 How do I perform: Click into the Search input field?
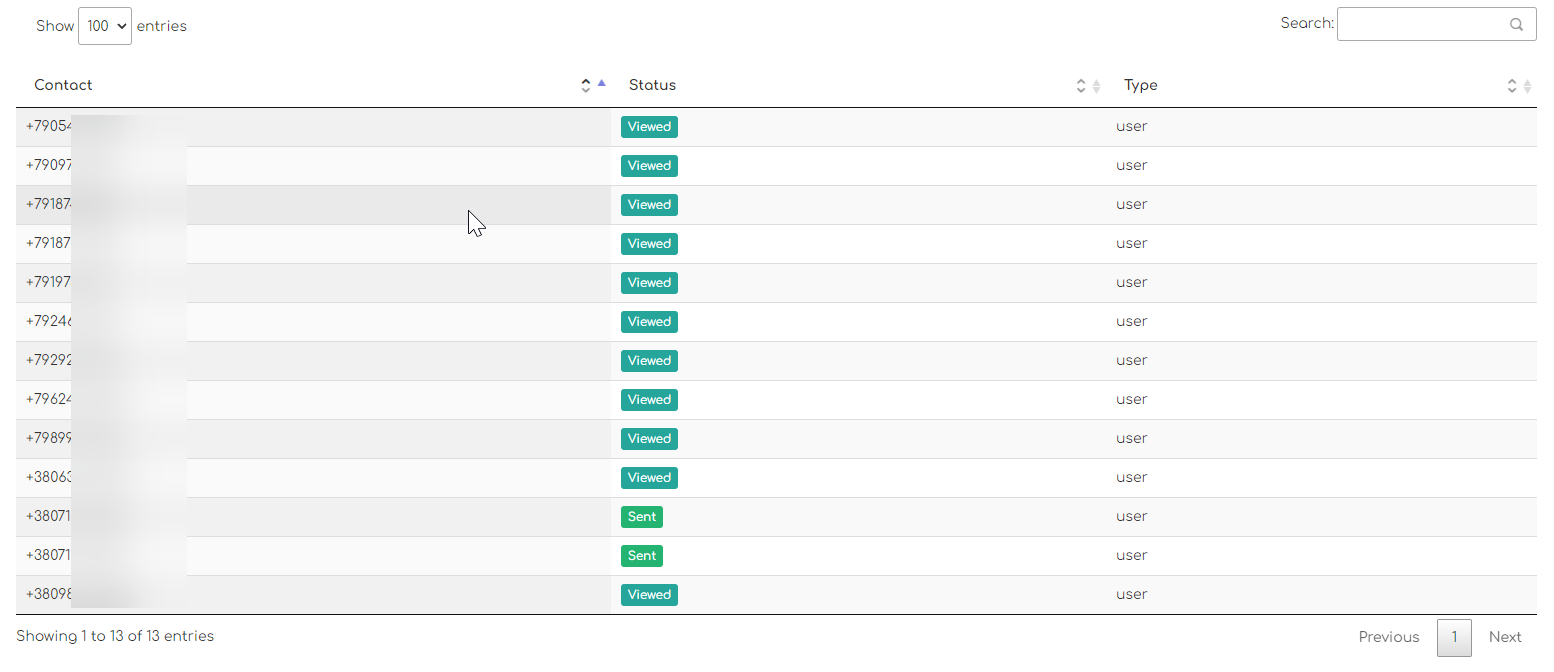(1420, 24)
